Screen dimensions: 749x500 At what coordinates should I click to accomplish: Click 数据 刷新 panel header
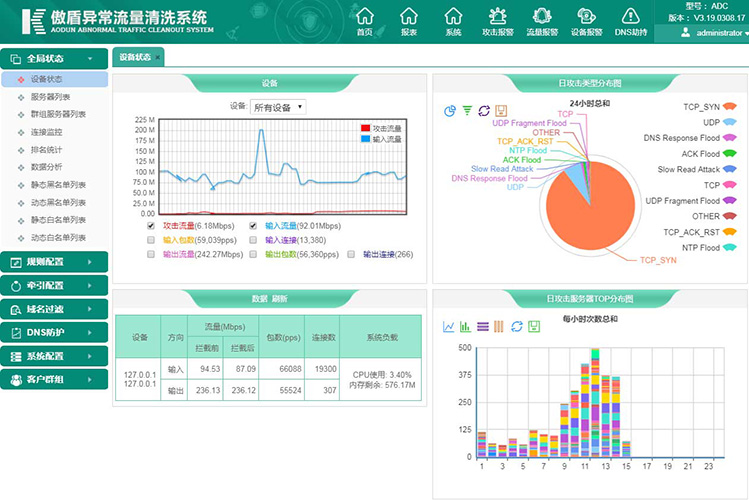269,298
